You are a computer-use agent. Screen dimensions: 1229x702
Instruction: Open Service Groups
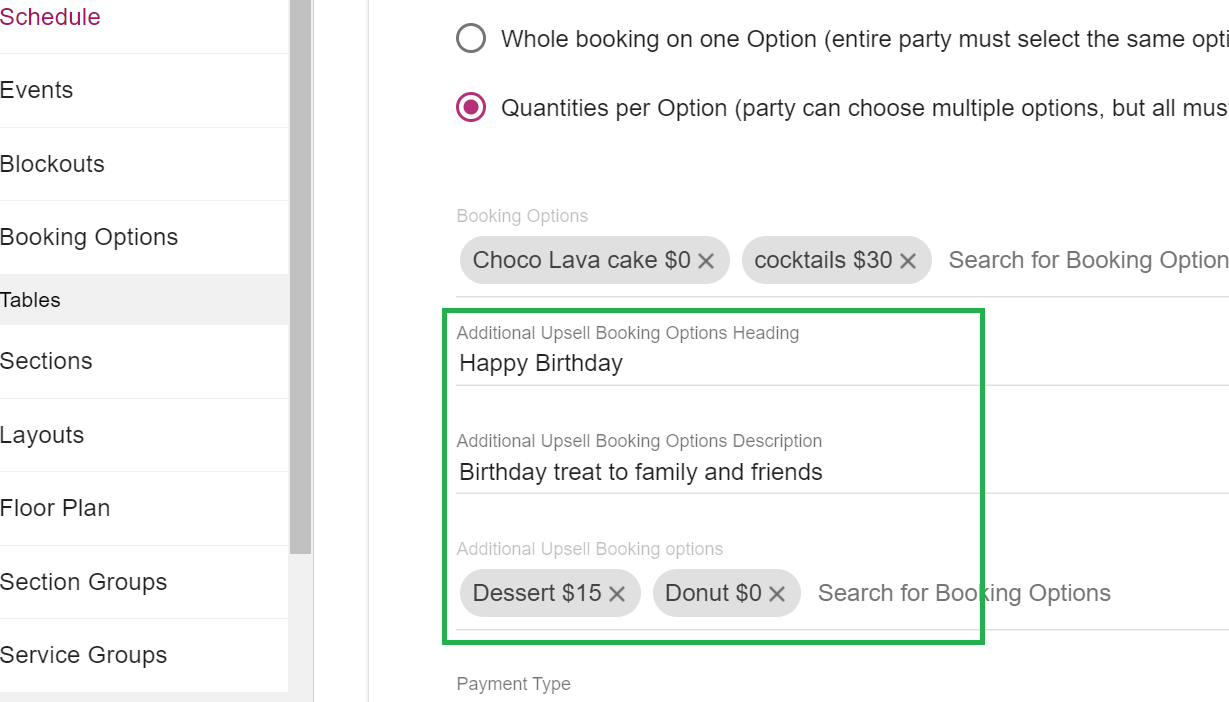pyautogui.click(x=83, y=655)
